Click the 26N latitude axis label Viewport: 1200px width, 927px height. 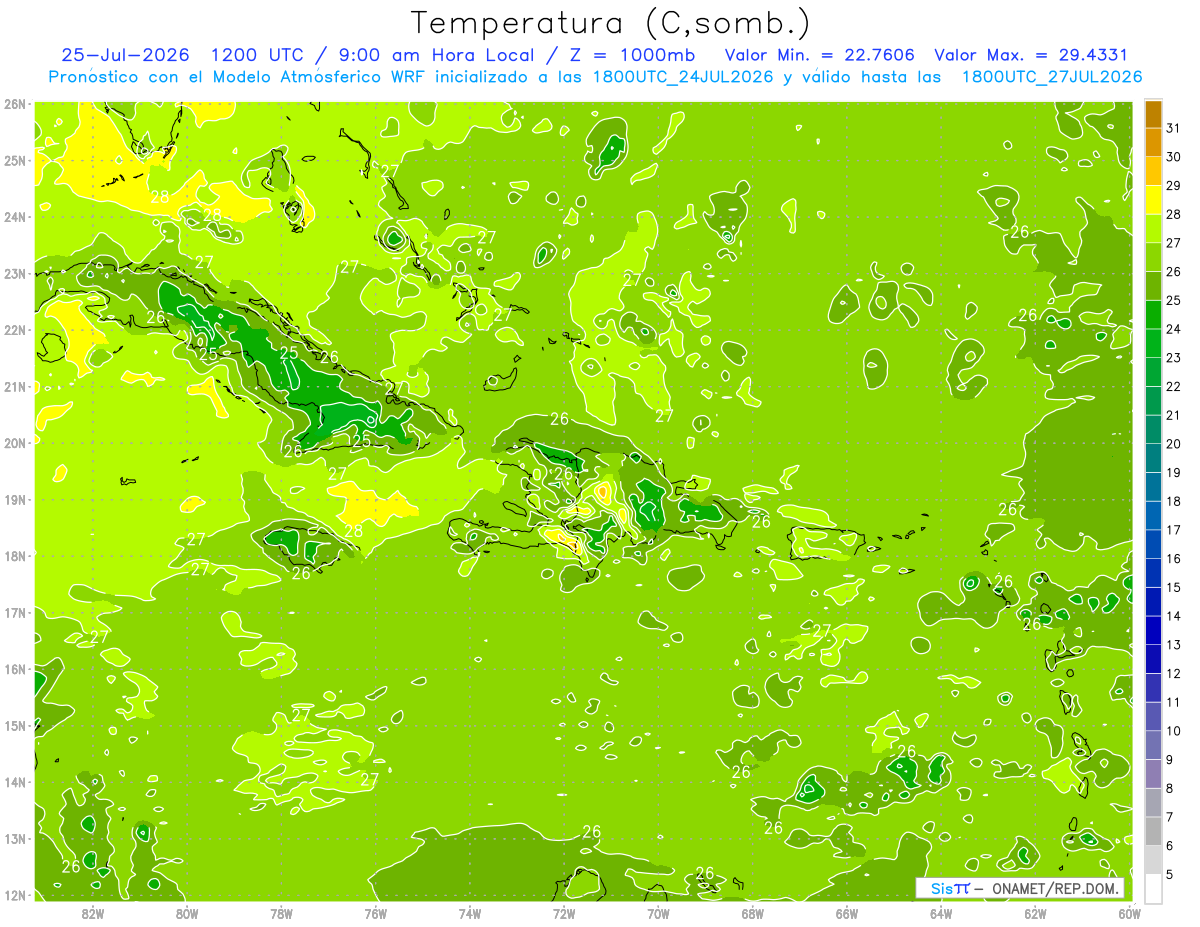point(14,103)
